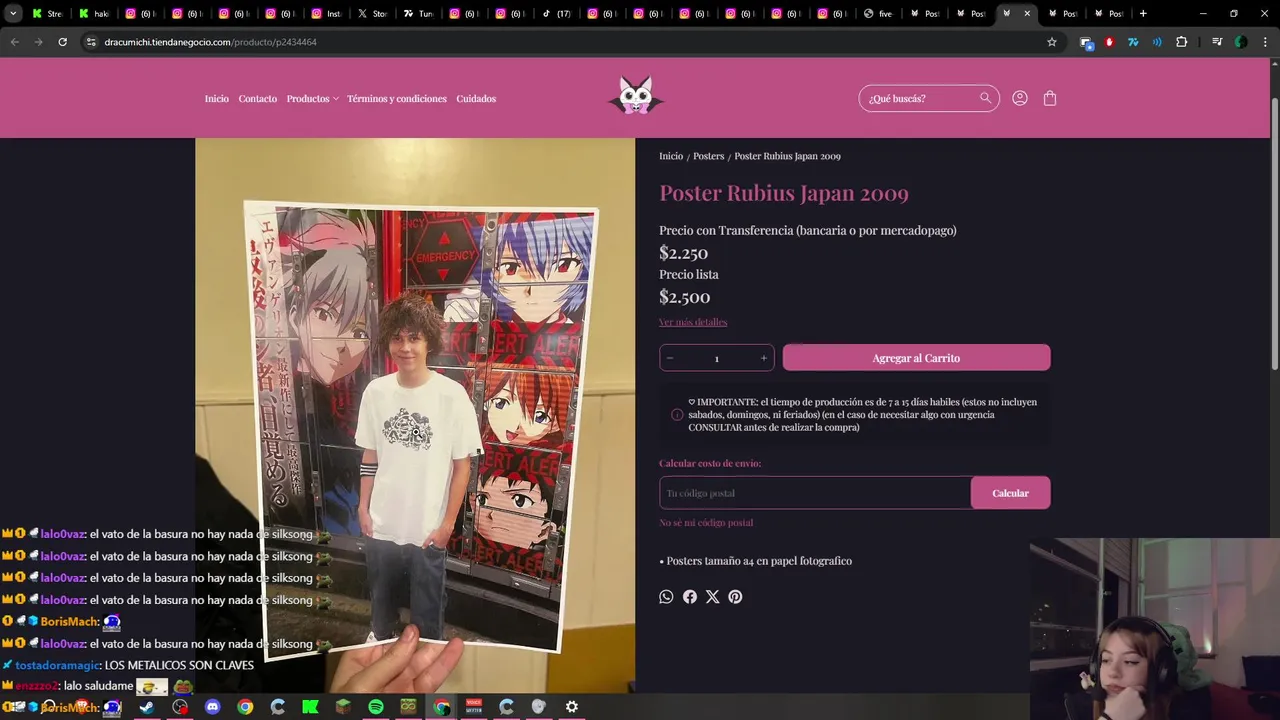Open Términos y condiciones page

pos(397,99)
